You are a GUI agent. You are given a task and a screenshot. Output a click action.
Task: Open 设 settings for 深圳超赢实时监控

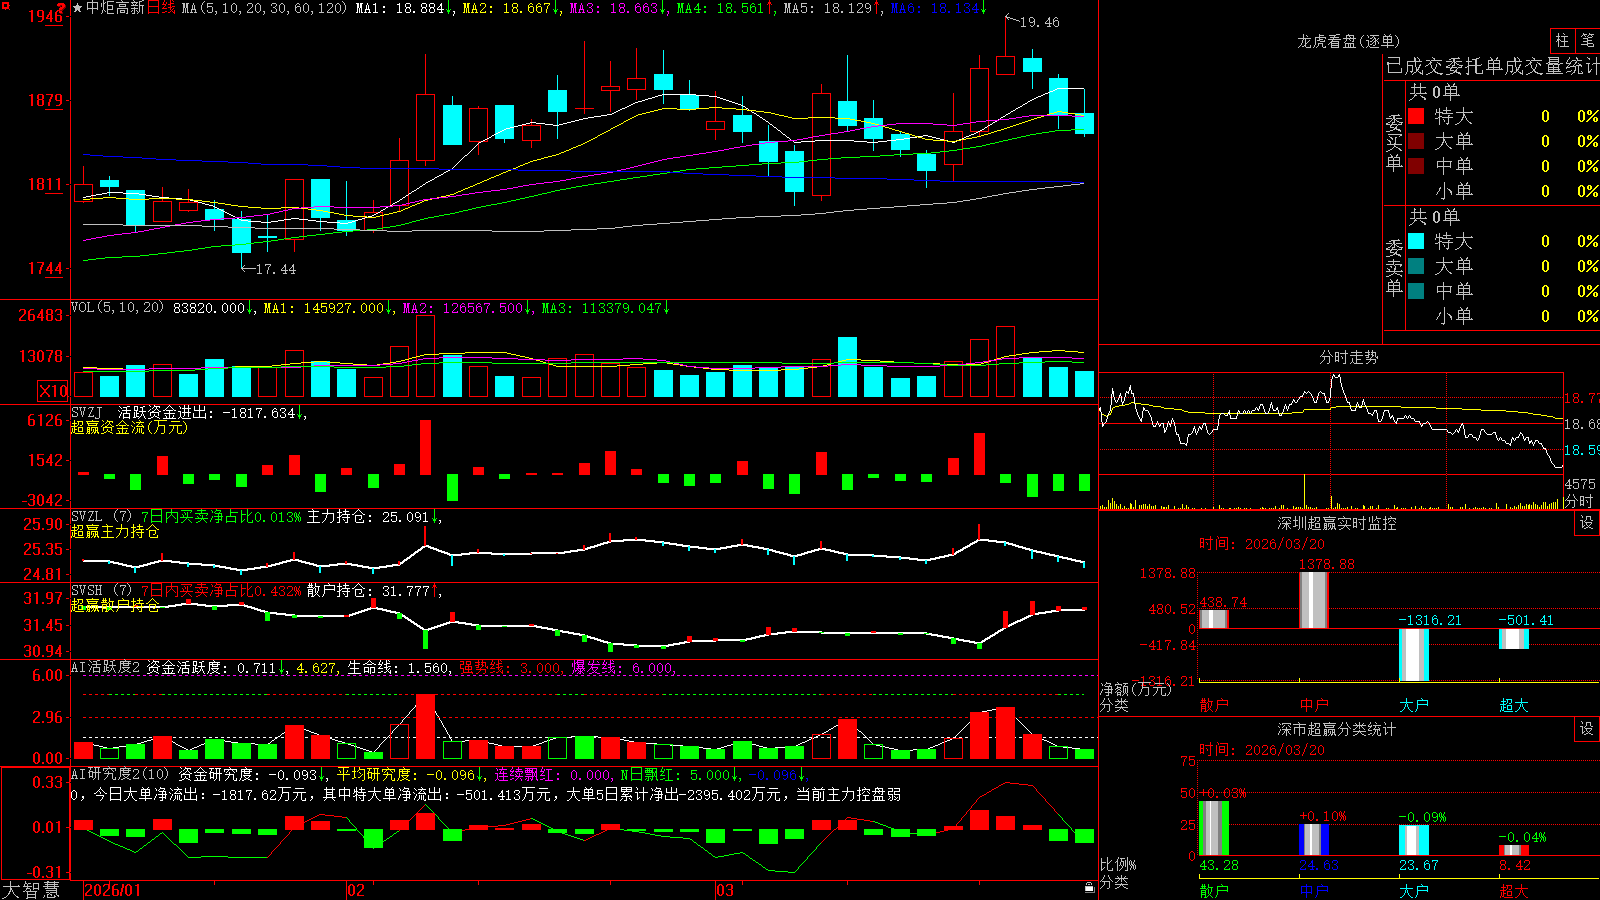tap(1587, 523)
